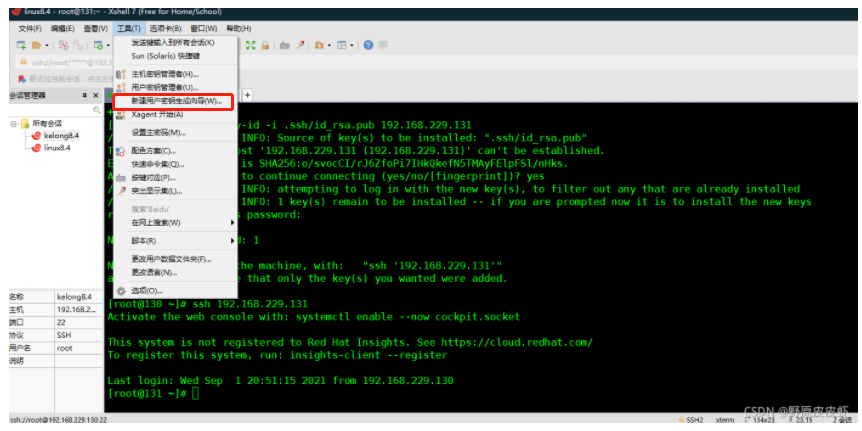The image size is (862, 431).
Task: Click the 主机 value 192.168.2... cell
Action: [x=78, y=310]
